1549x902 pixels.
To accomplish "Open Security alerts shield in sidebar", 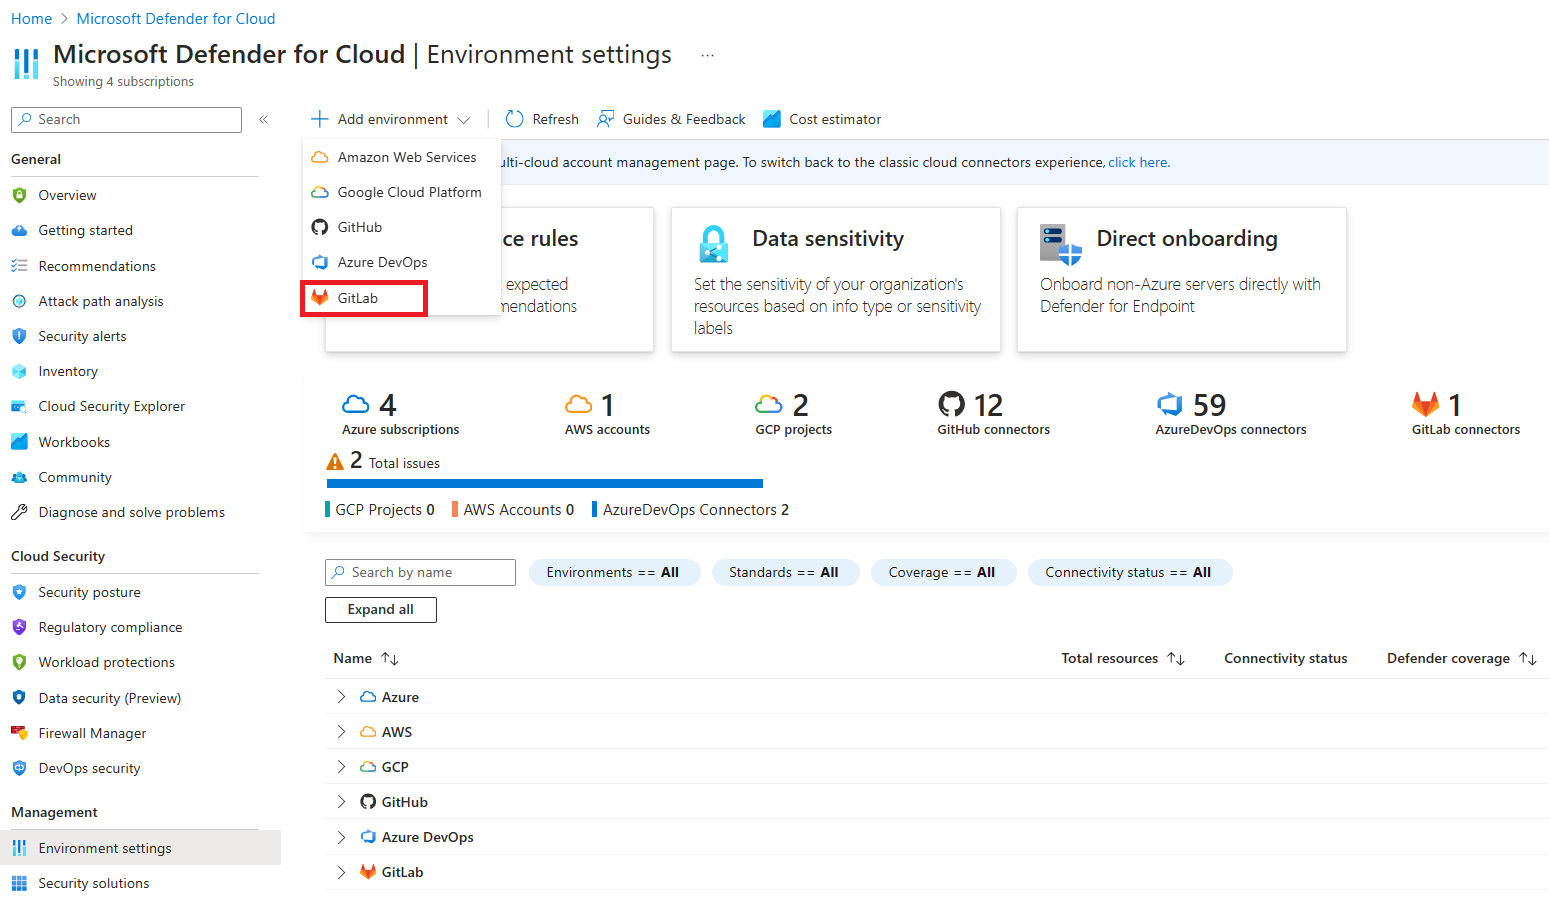I will click(x=19, y=336).
